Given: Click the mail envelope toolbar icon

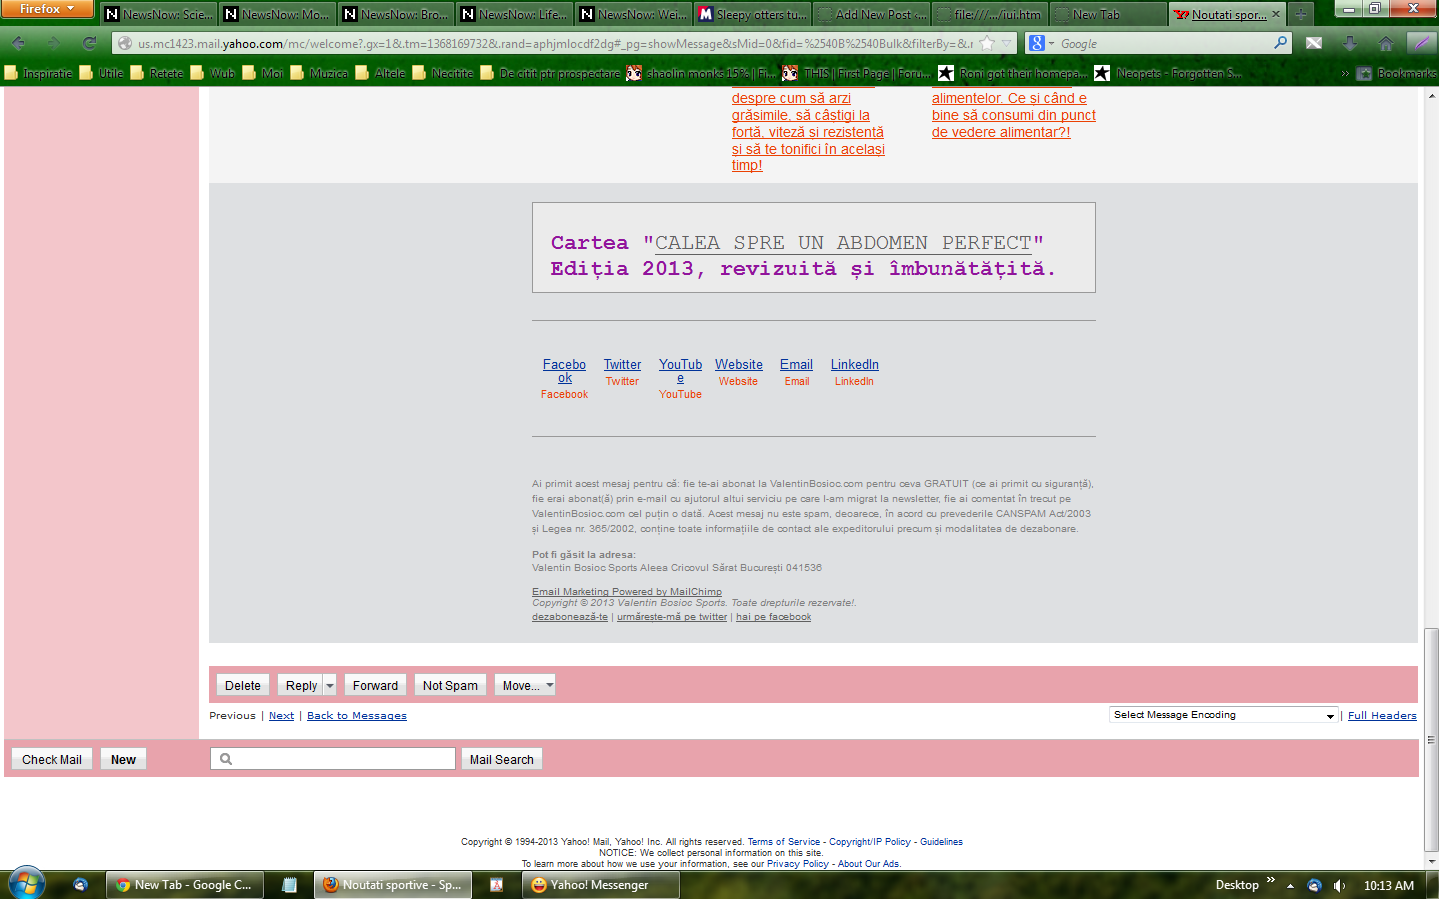Looking at the screenshot, I should coord(1314,43).
